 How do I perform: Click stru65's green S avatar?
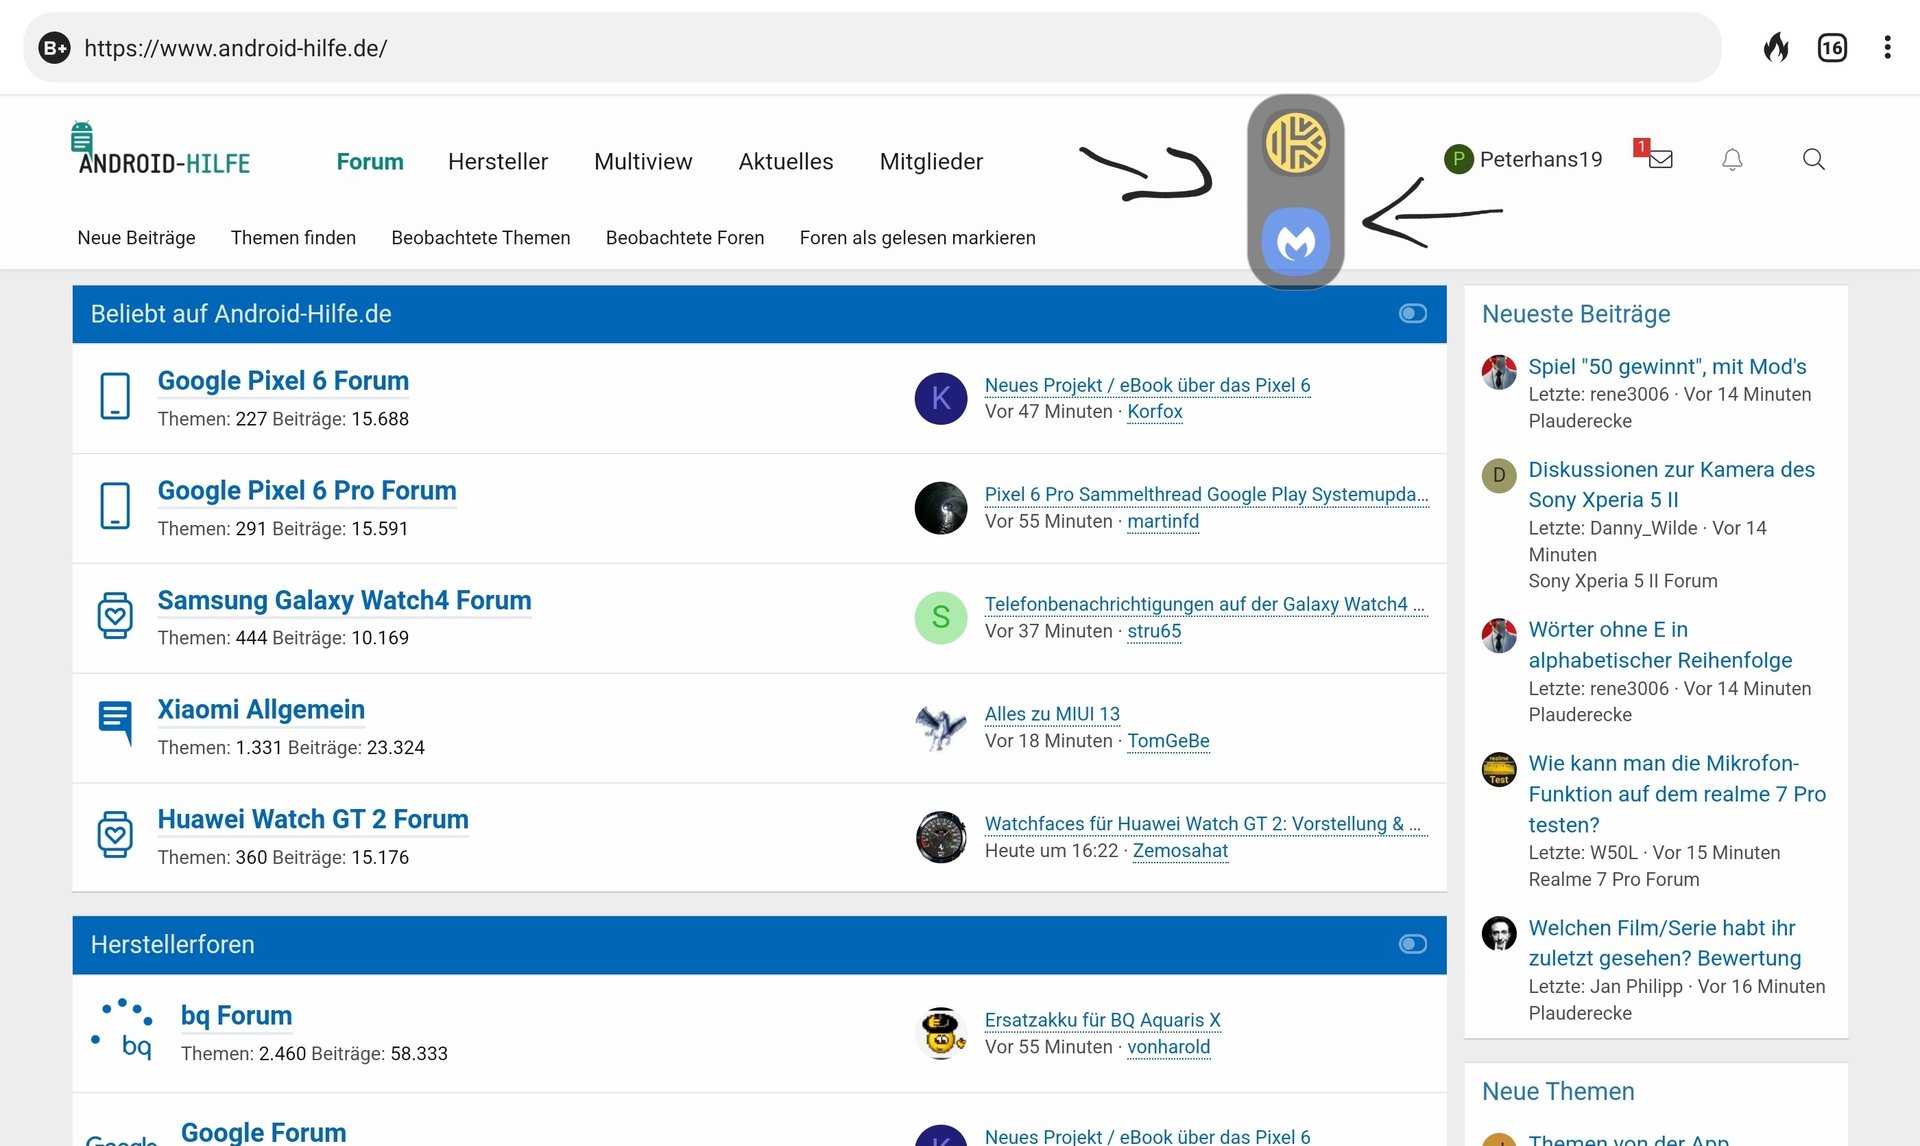941,617
